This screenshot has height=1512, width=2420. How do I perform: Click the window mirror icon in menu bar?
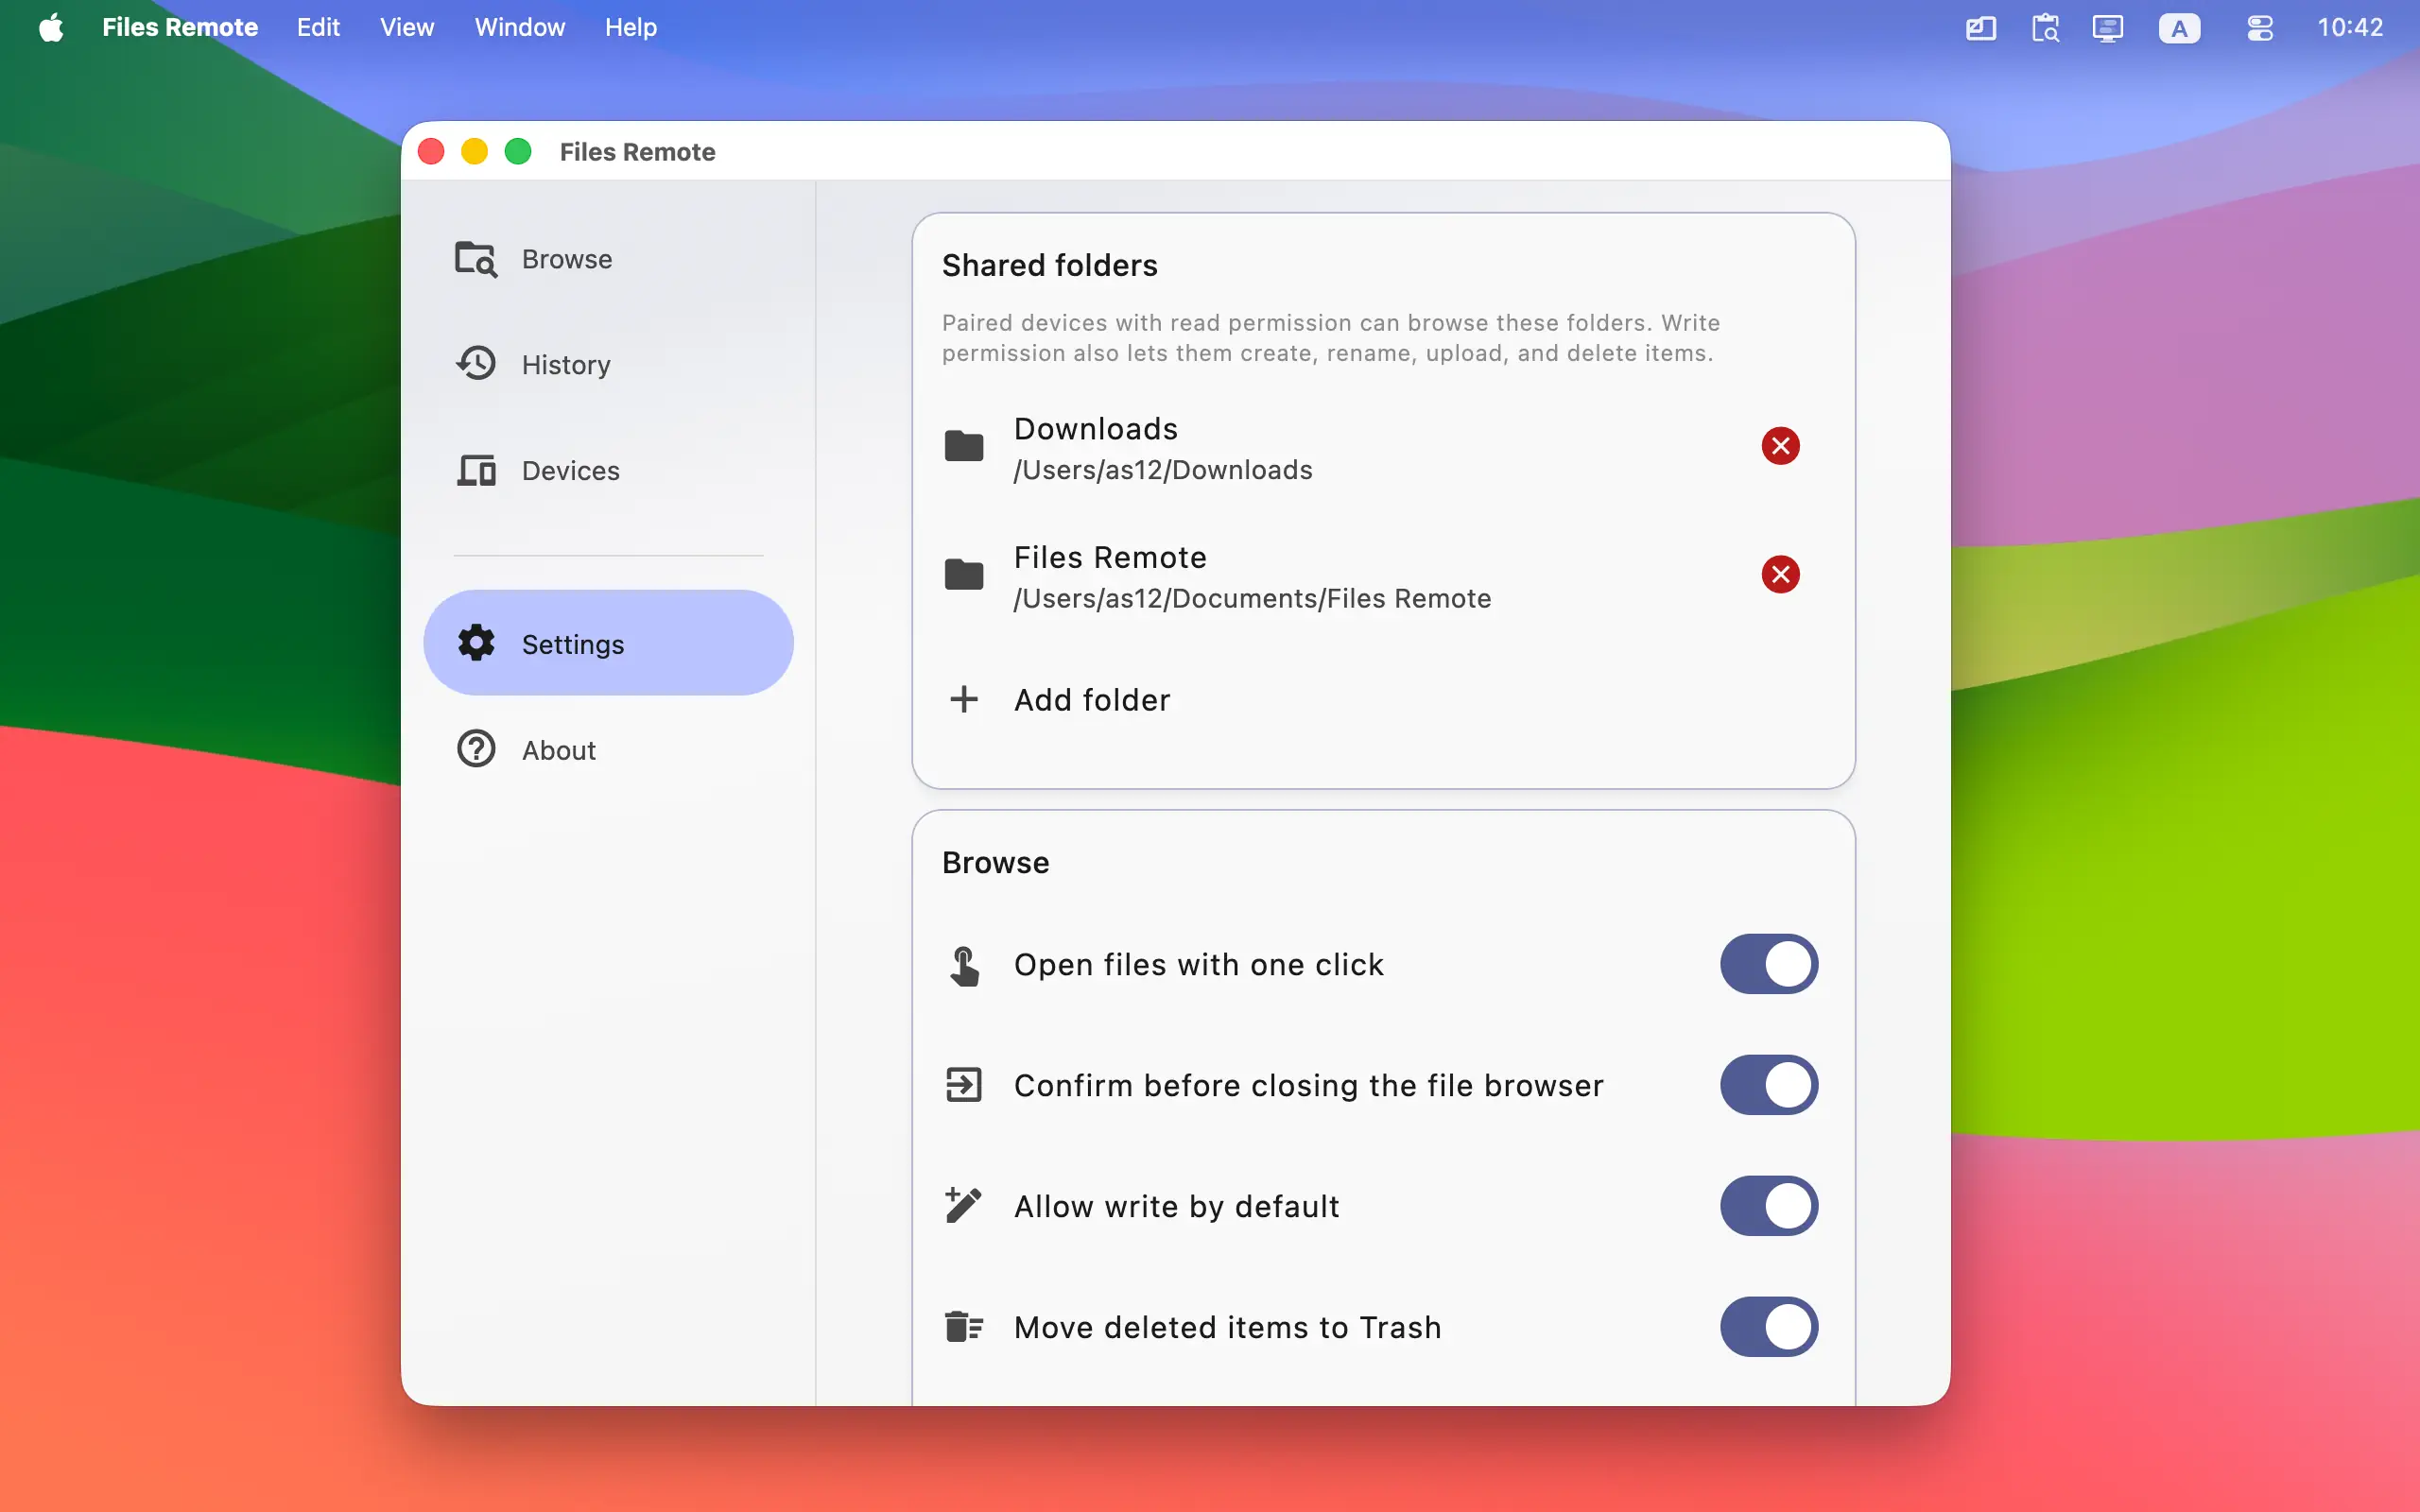tap(1980, 28)
